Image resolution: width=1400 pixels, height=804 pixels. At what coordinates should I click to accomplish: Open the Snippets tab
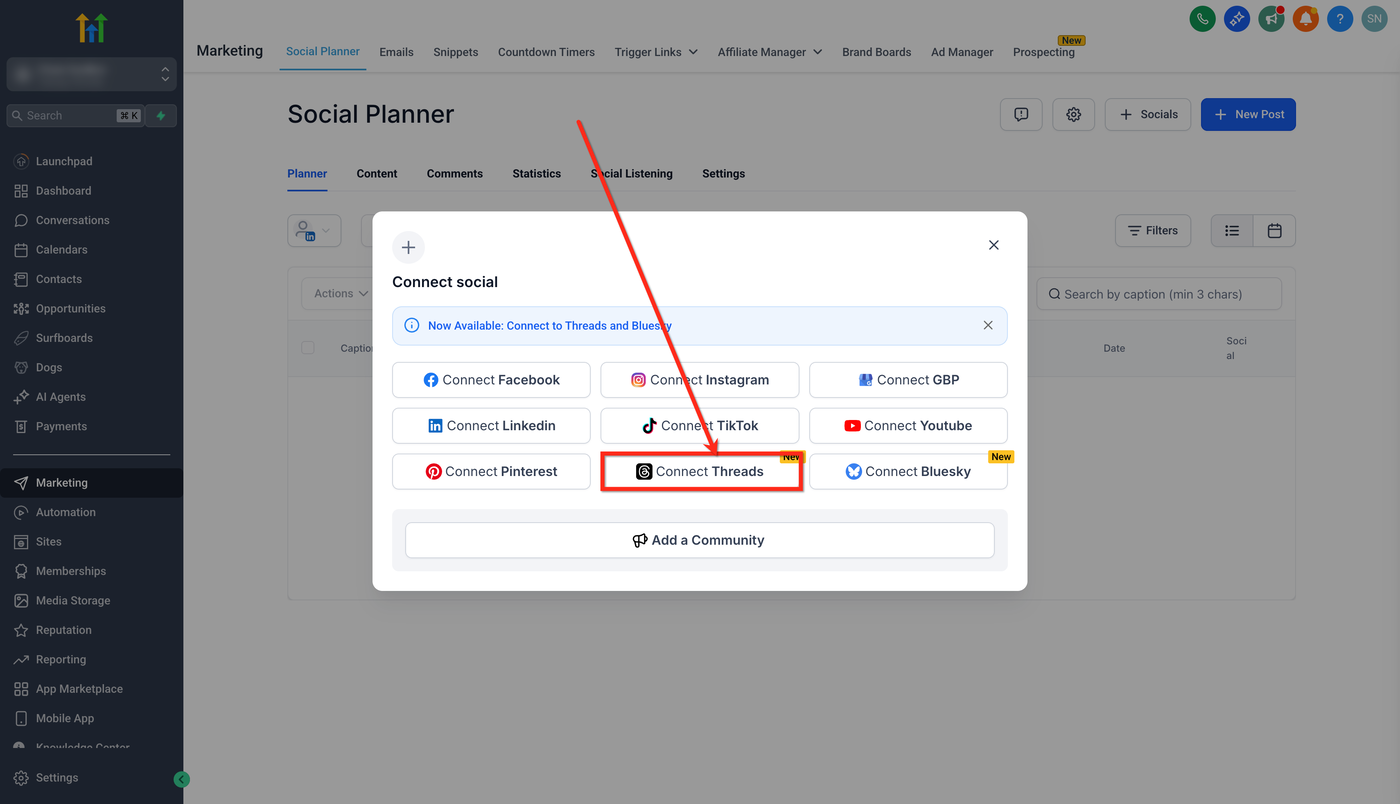[x=456, y=52]
